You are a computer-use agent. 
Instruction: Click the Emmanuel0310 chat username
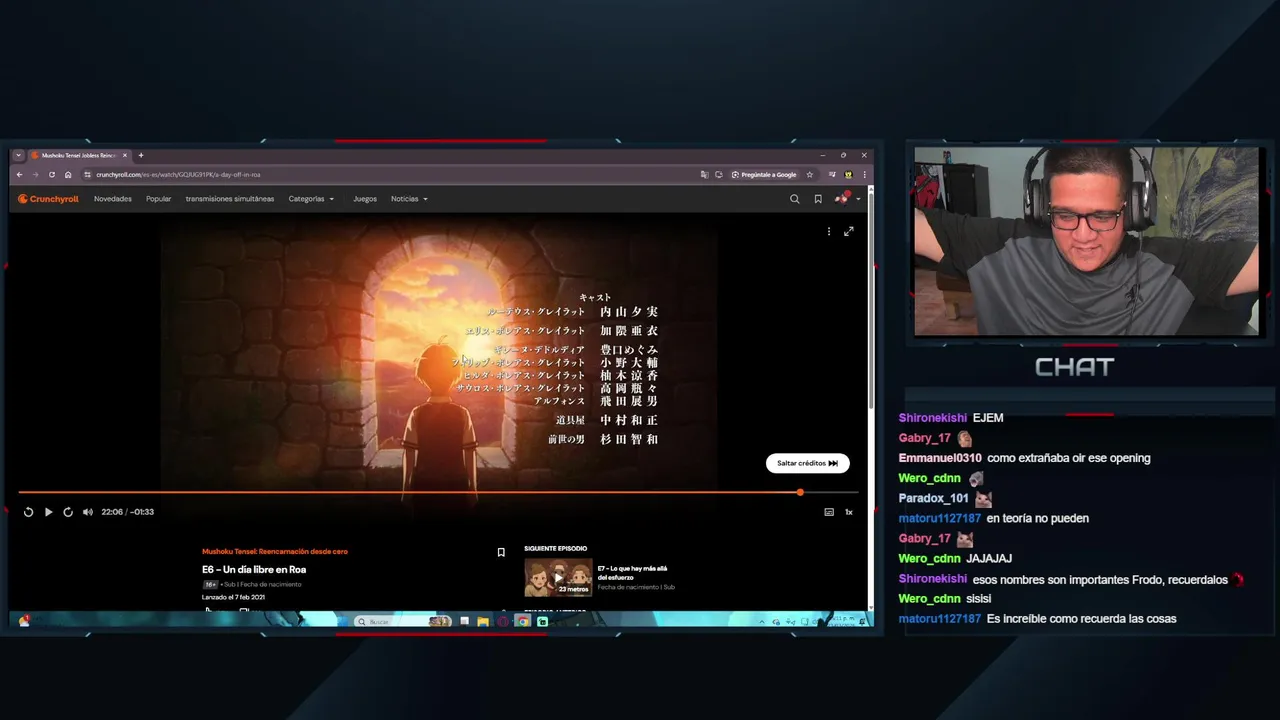(x=940, y=458)
